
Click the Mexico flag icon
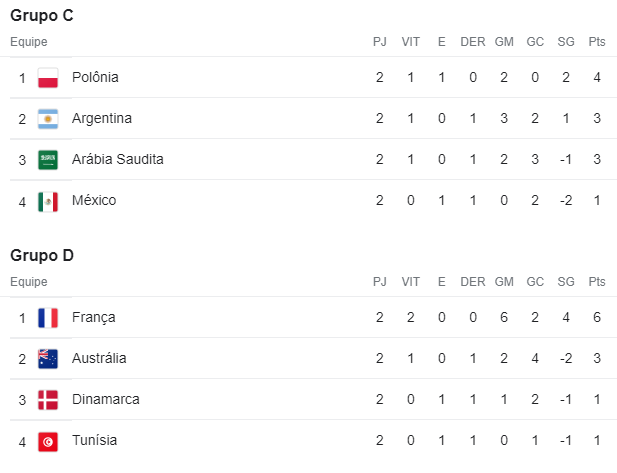(48, 201)
